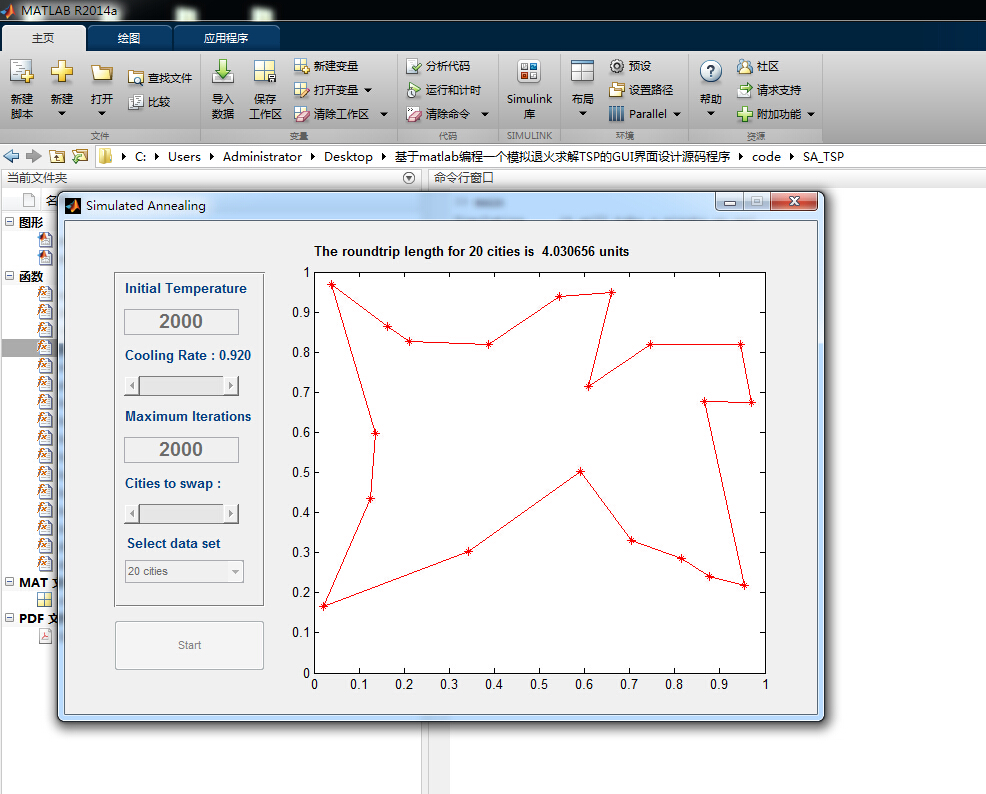This screenshot has width=986, height=794.
Task: Click Desktop in the path breadcrumb
Action: click(x=348, y=157)
